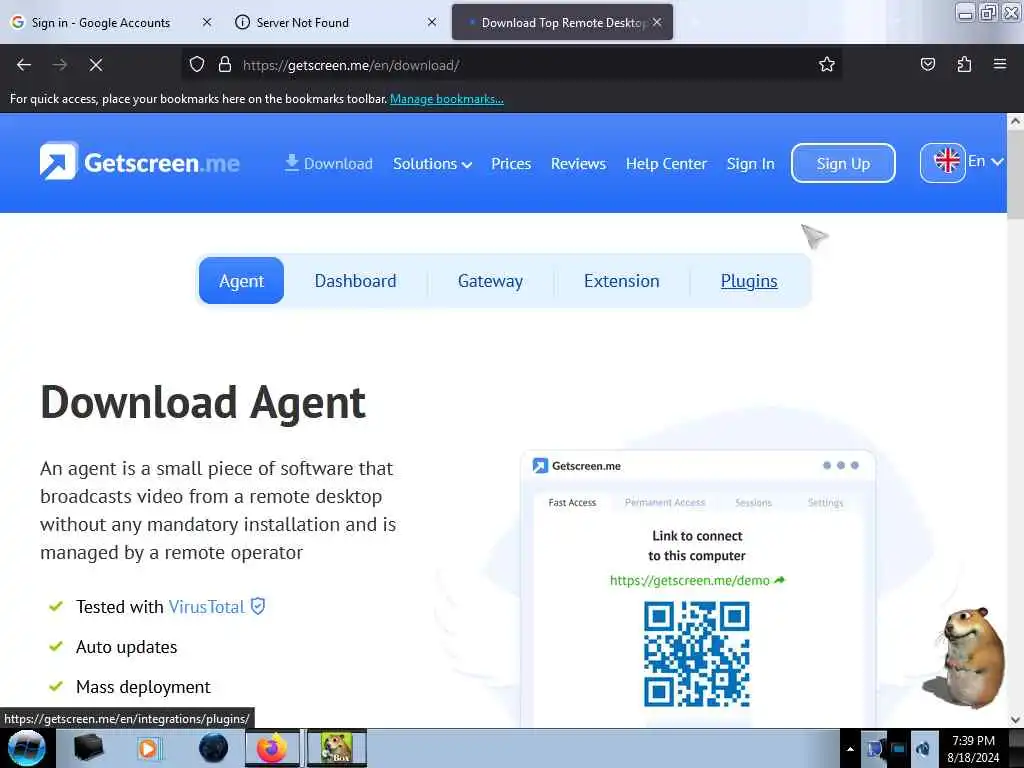1024x768 pixels.
Task: Click the Mass deployment list item
Action: tap(143, 686)
